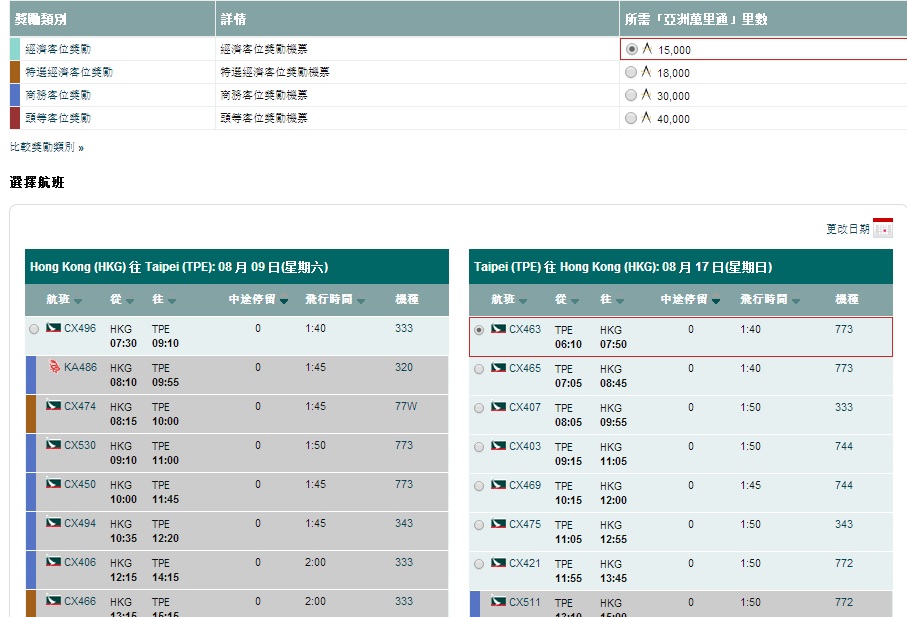
Task: Click the calendar icon beside 更改日期
Action: coord(882,228)
